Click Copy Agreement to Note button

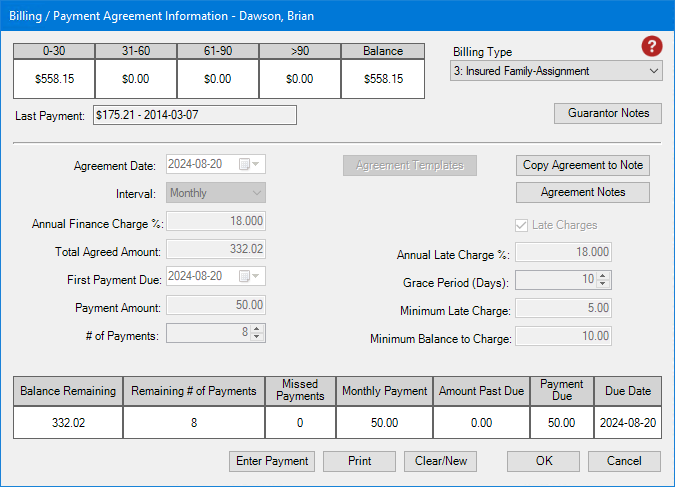pos(584,165)
